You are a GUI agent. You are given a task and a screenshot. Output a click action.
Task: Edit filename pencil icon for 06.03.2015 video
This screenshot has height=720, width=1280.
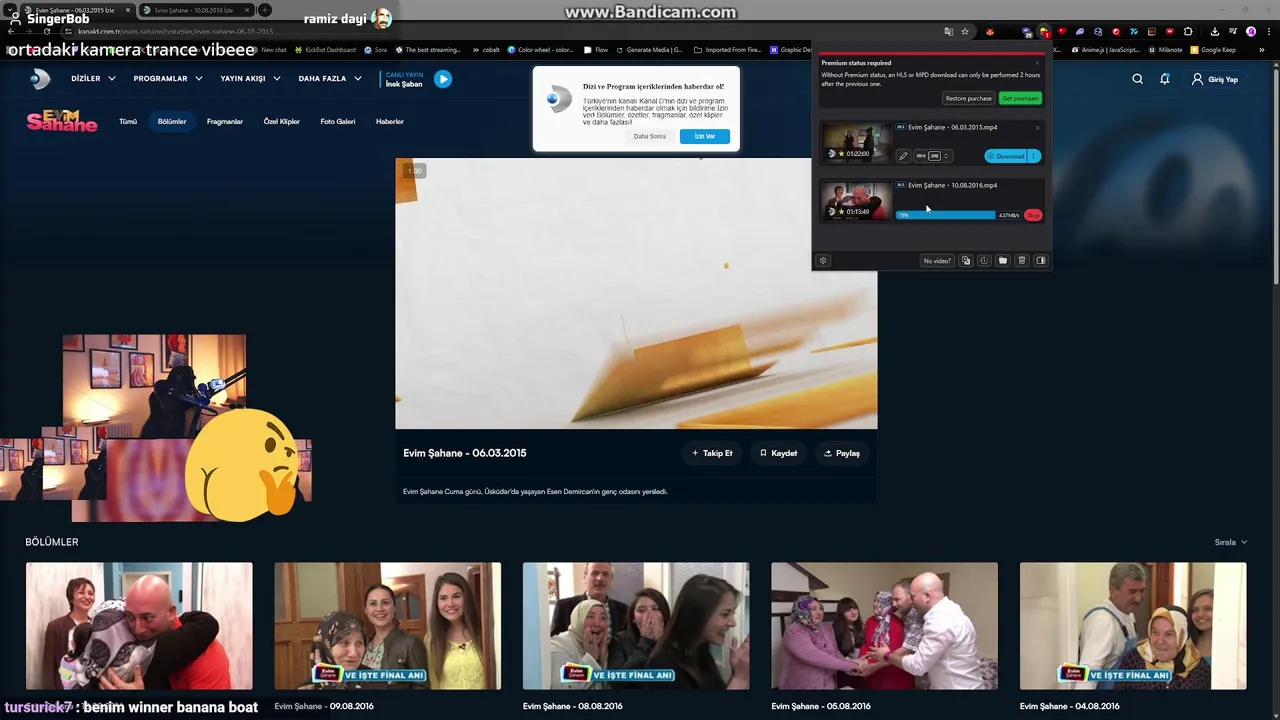[x=903, y=156]
